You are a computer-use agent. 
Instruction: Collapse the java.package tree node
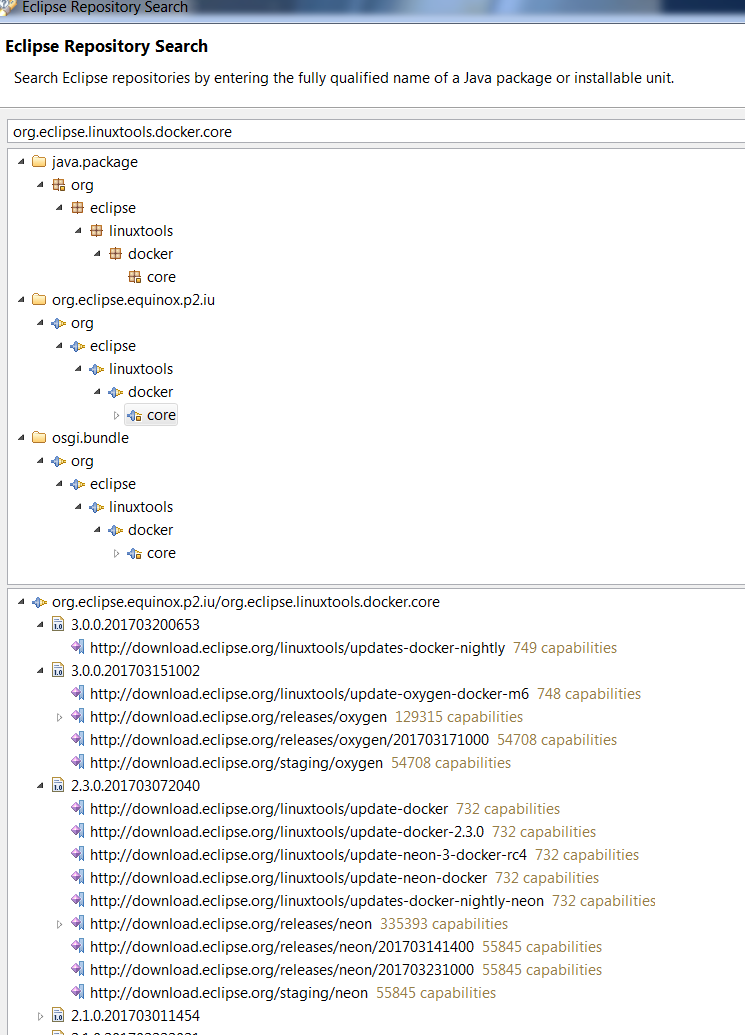(21, 162)
